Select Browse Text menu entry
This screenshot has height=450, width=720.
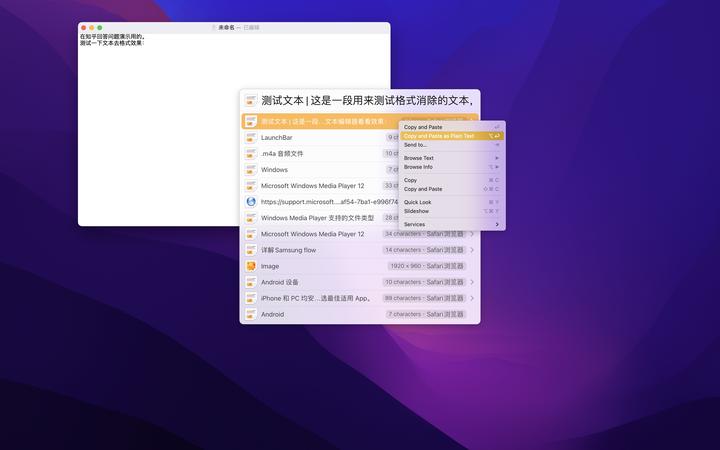452,158
